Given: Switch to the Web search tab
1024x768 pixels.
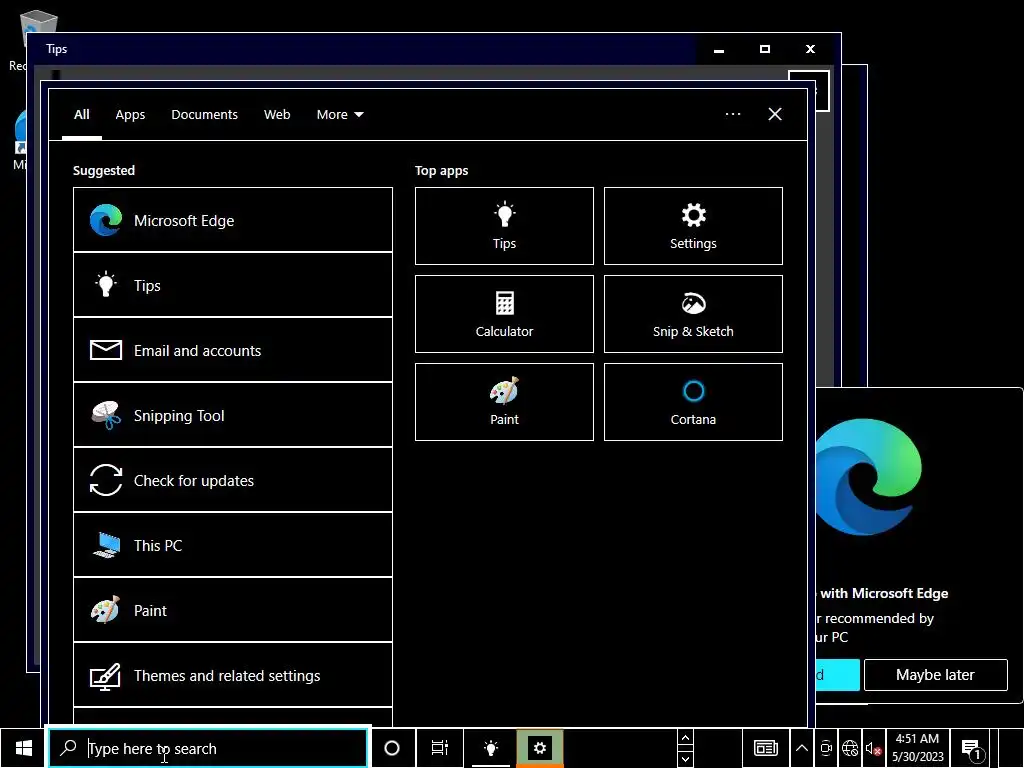Looking at the screenshot, I should [277, 114].
